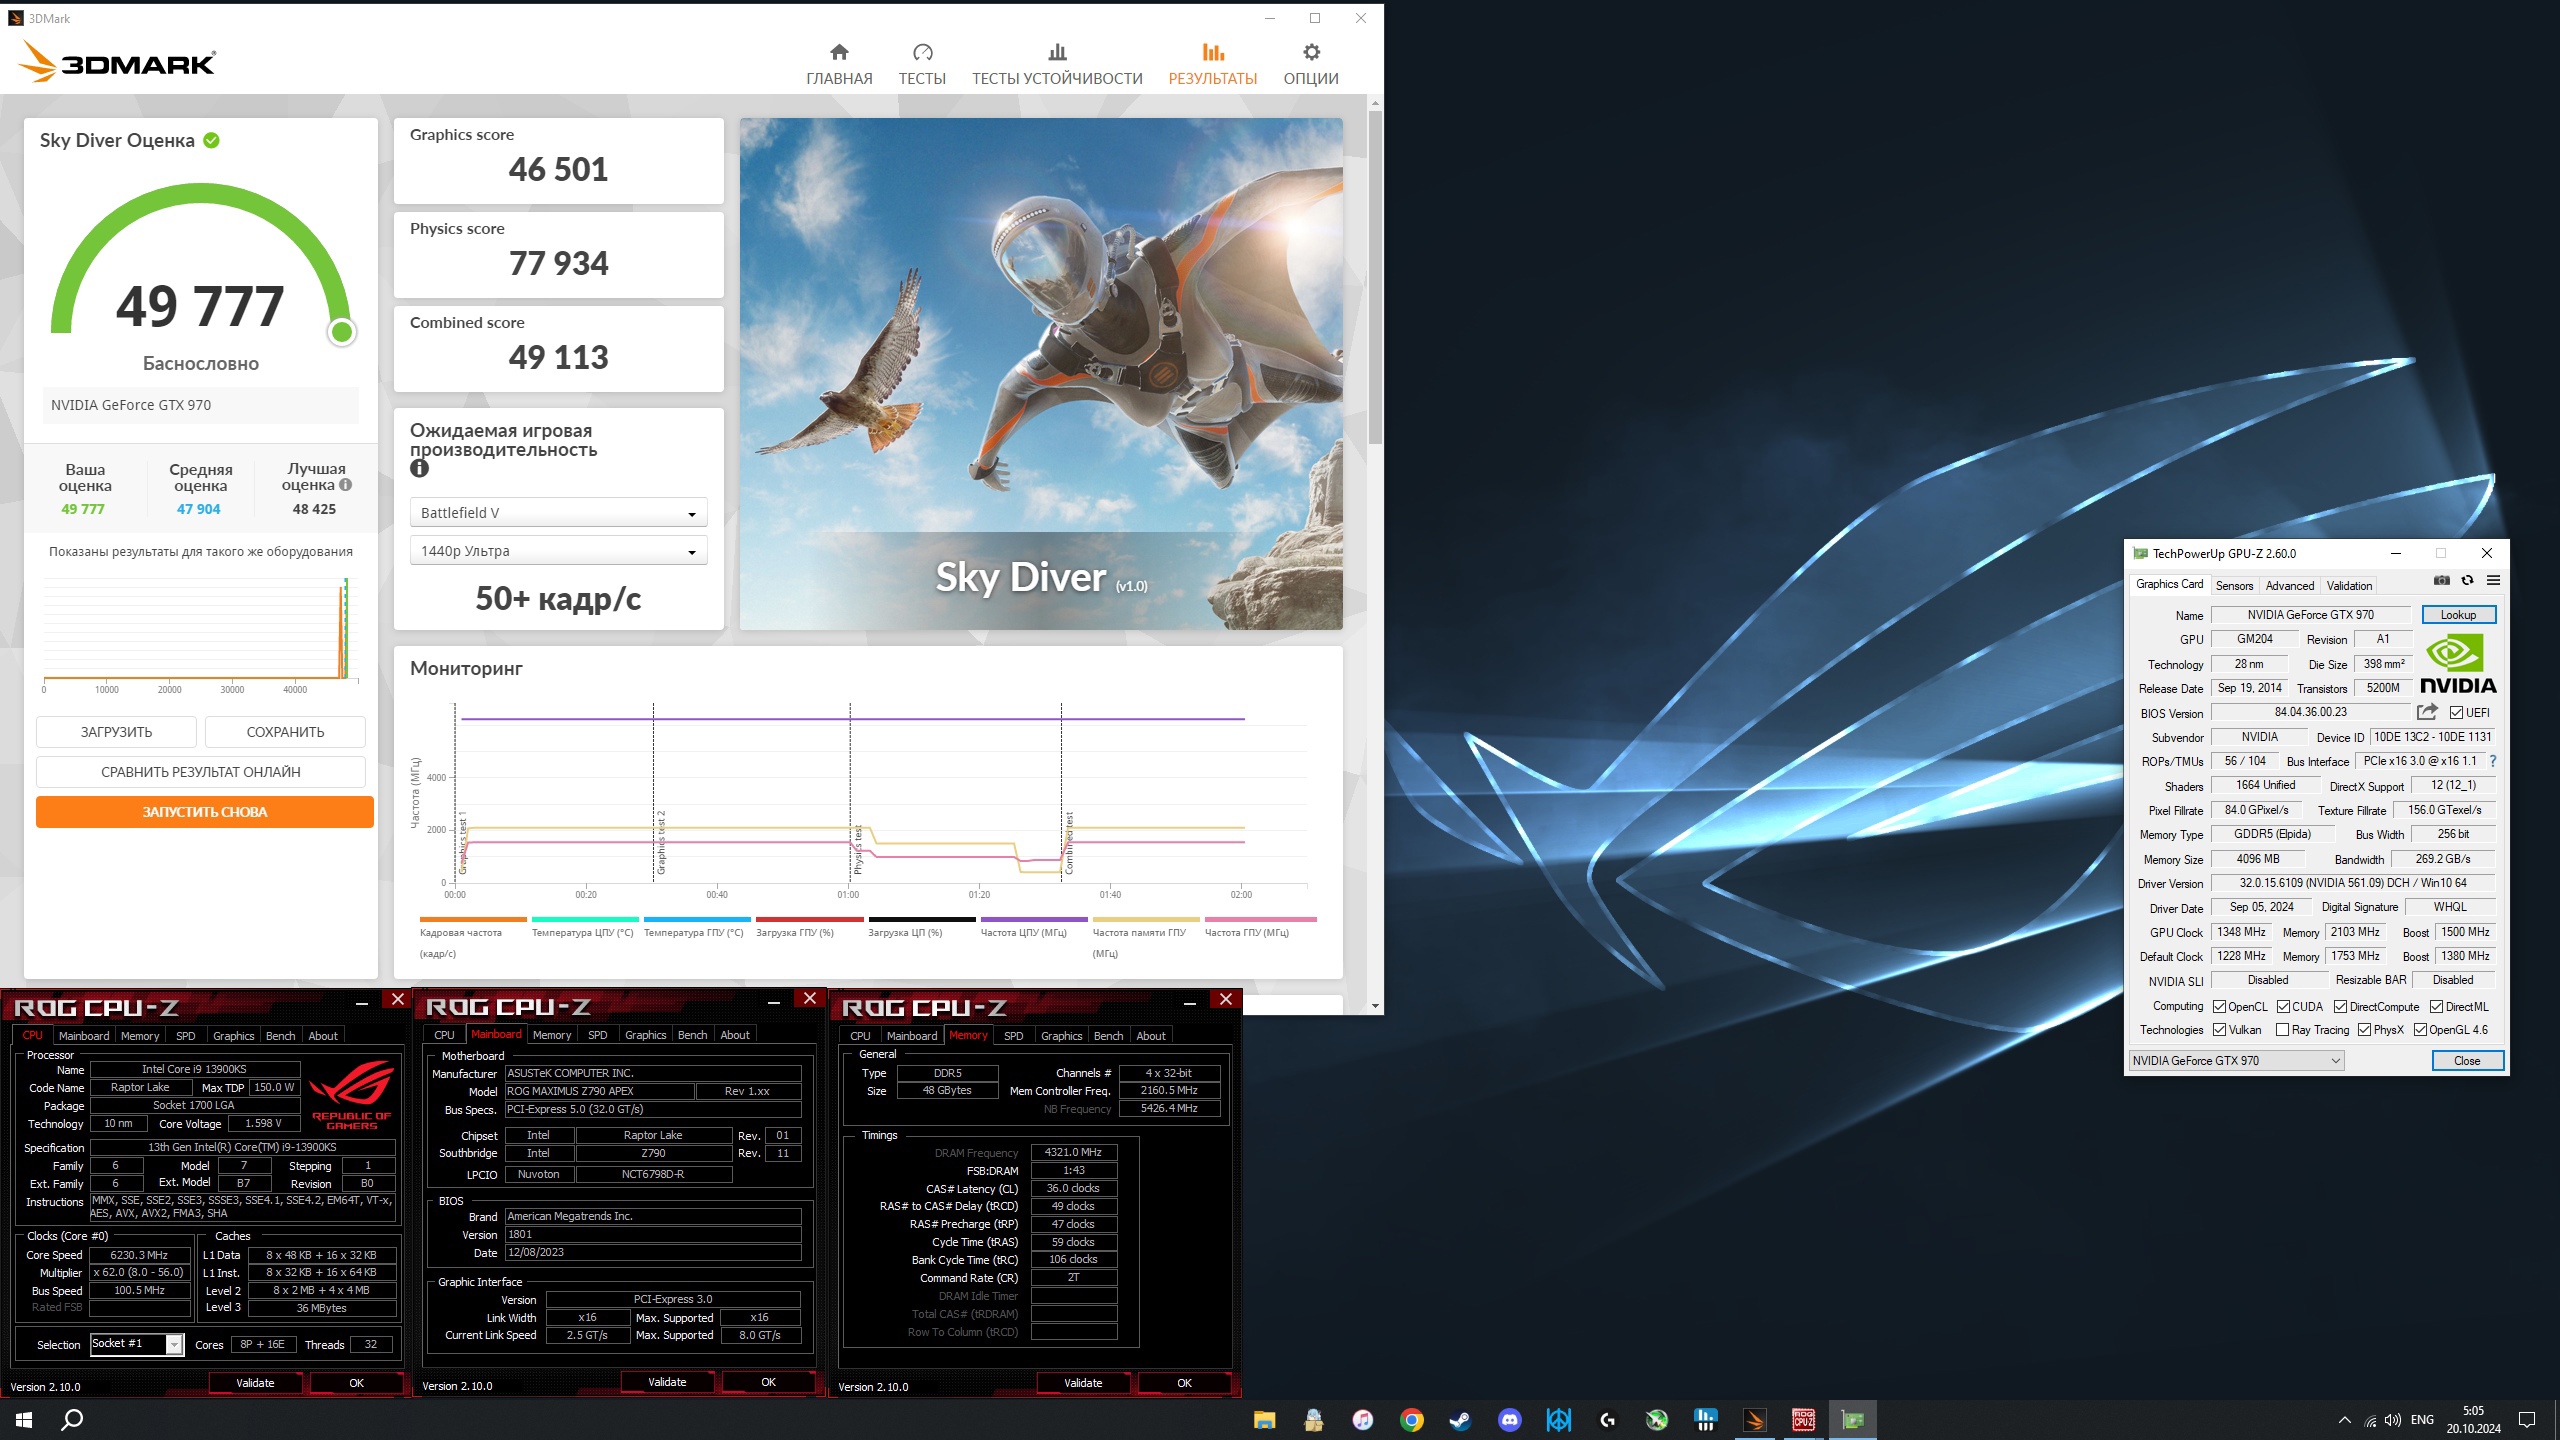Open the volume control in the system tray
The width and height of the screenshot is (2560, 1440).
pos(2392,1420)
